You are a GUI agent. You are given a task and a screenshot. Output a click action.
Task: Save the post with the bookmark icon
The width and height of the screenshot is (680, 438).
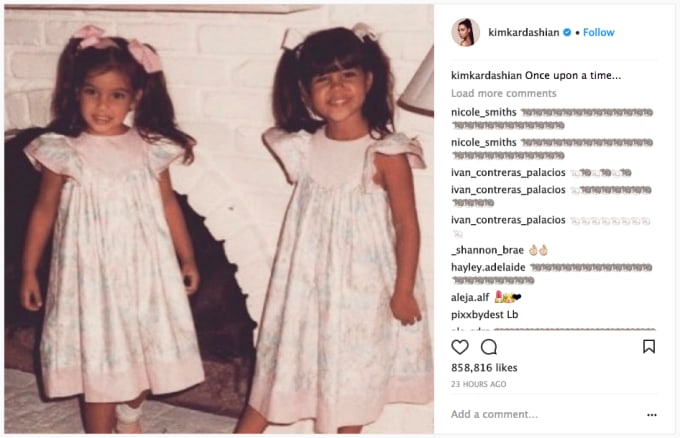pyautogui.click(x=649, y=346)
